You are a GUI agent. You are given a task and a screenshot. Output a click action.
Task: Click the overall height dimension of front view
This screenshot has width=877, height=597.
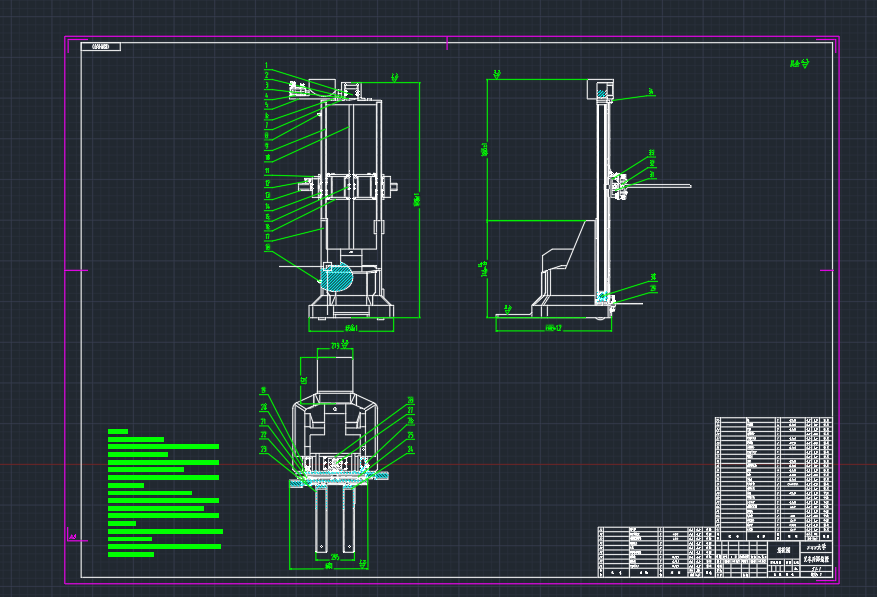pyautogui.click(x=418, y=200)
